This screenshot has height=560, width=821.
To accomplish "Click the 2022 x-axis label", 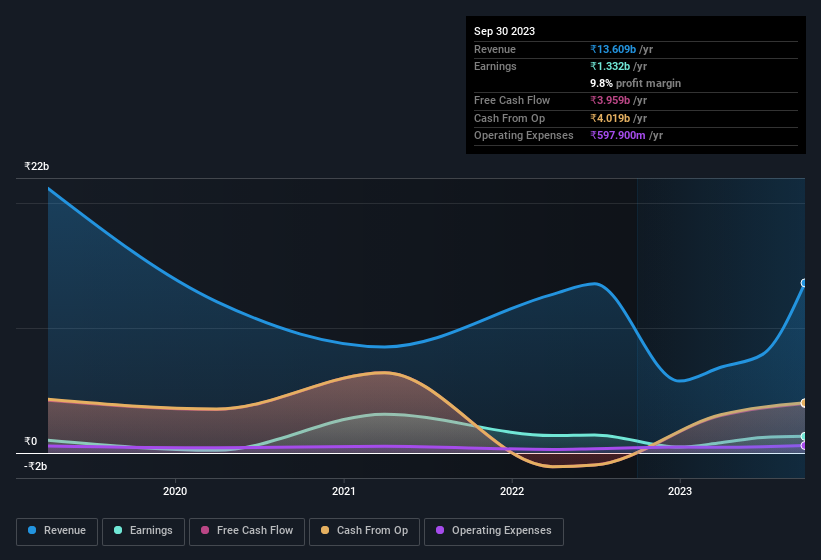I will (512, 491).
